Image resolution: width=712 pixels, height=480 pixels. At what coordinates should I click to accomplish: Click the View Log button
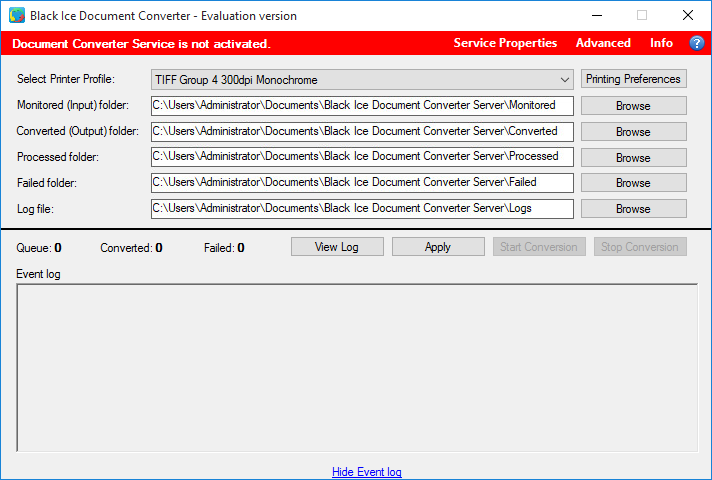(x=337, y=247)
